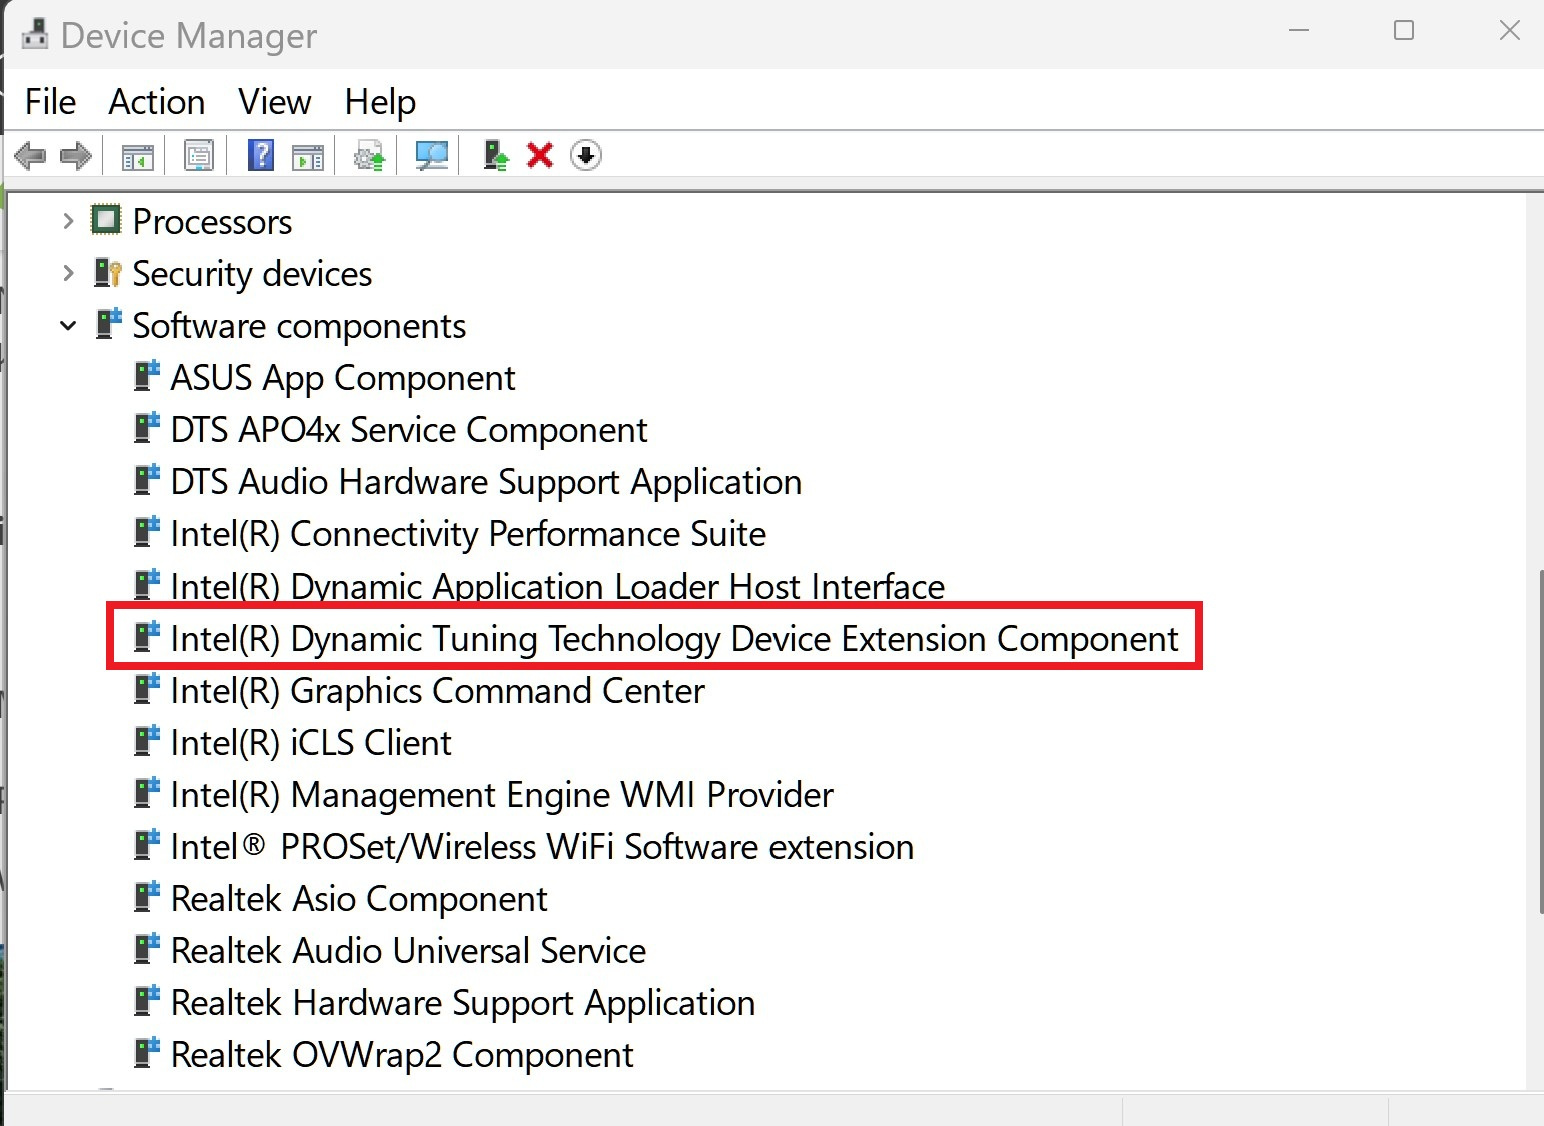Select the Software components label
1544x1126 pixels.
(299, 326)
